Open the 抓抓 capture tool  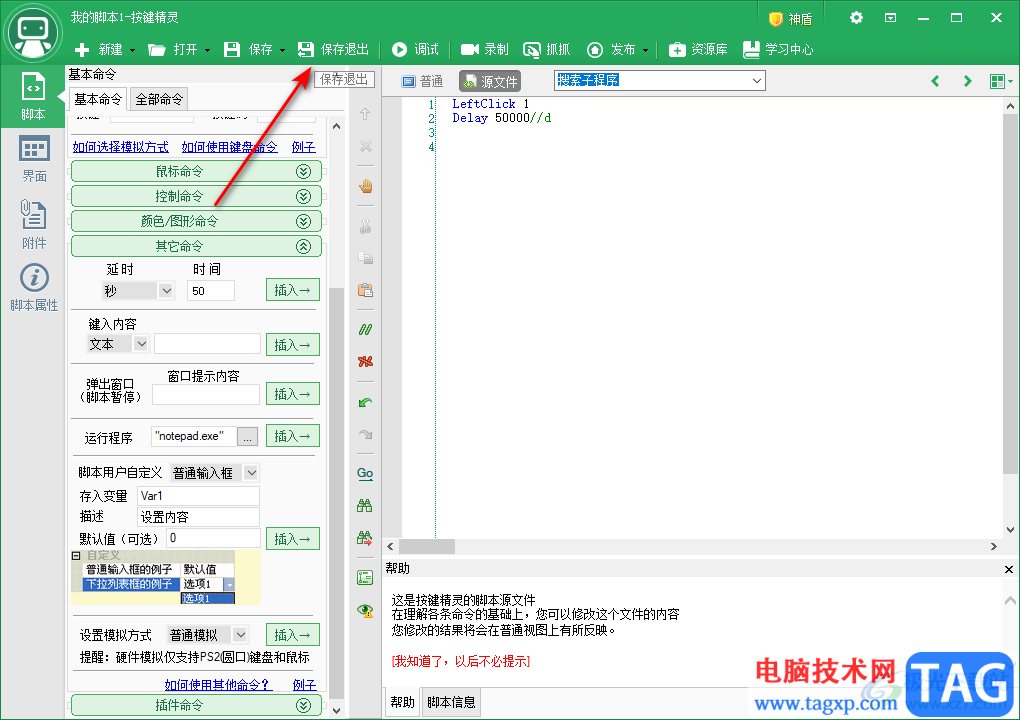[x=546, y=49]
